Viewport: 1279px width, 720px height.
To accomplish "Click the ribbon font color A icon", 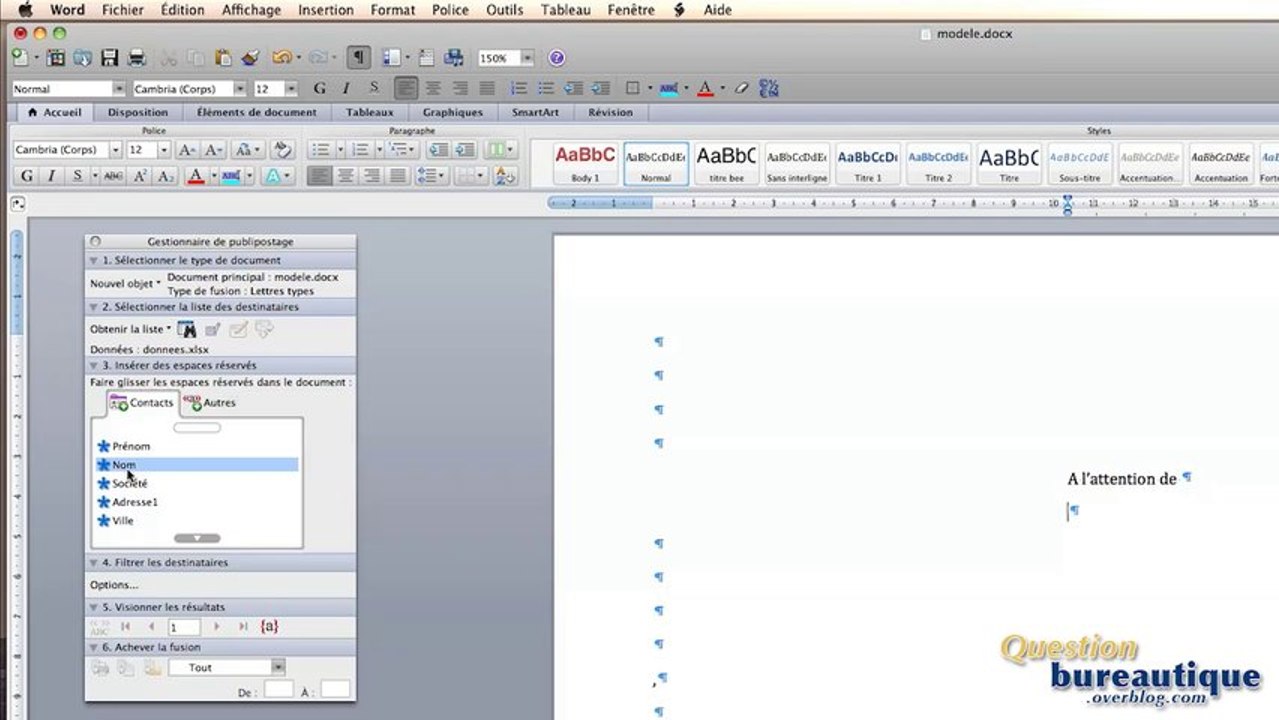I will click(x=196, y=176).
